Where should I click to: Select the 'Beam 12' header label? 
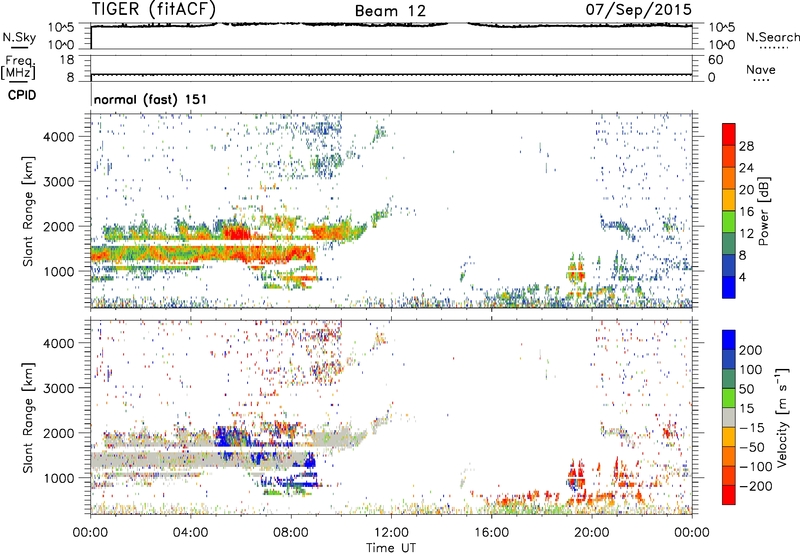coord(390,11)
